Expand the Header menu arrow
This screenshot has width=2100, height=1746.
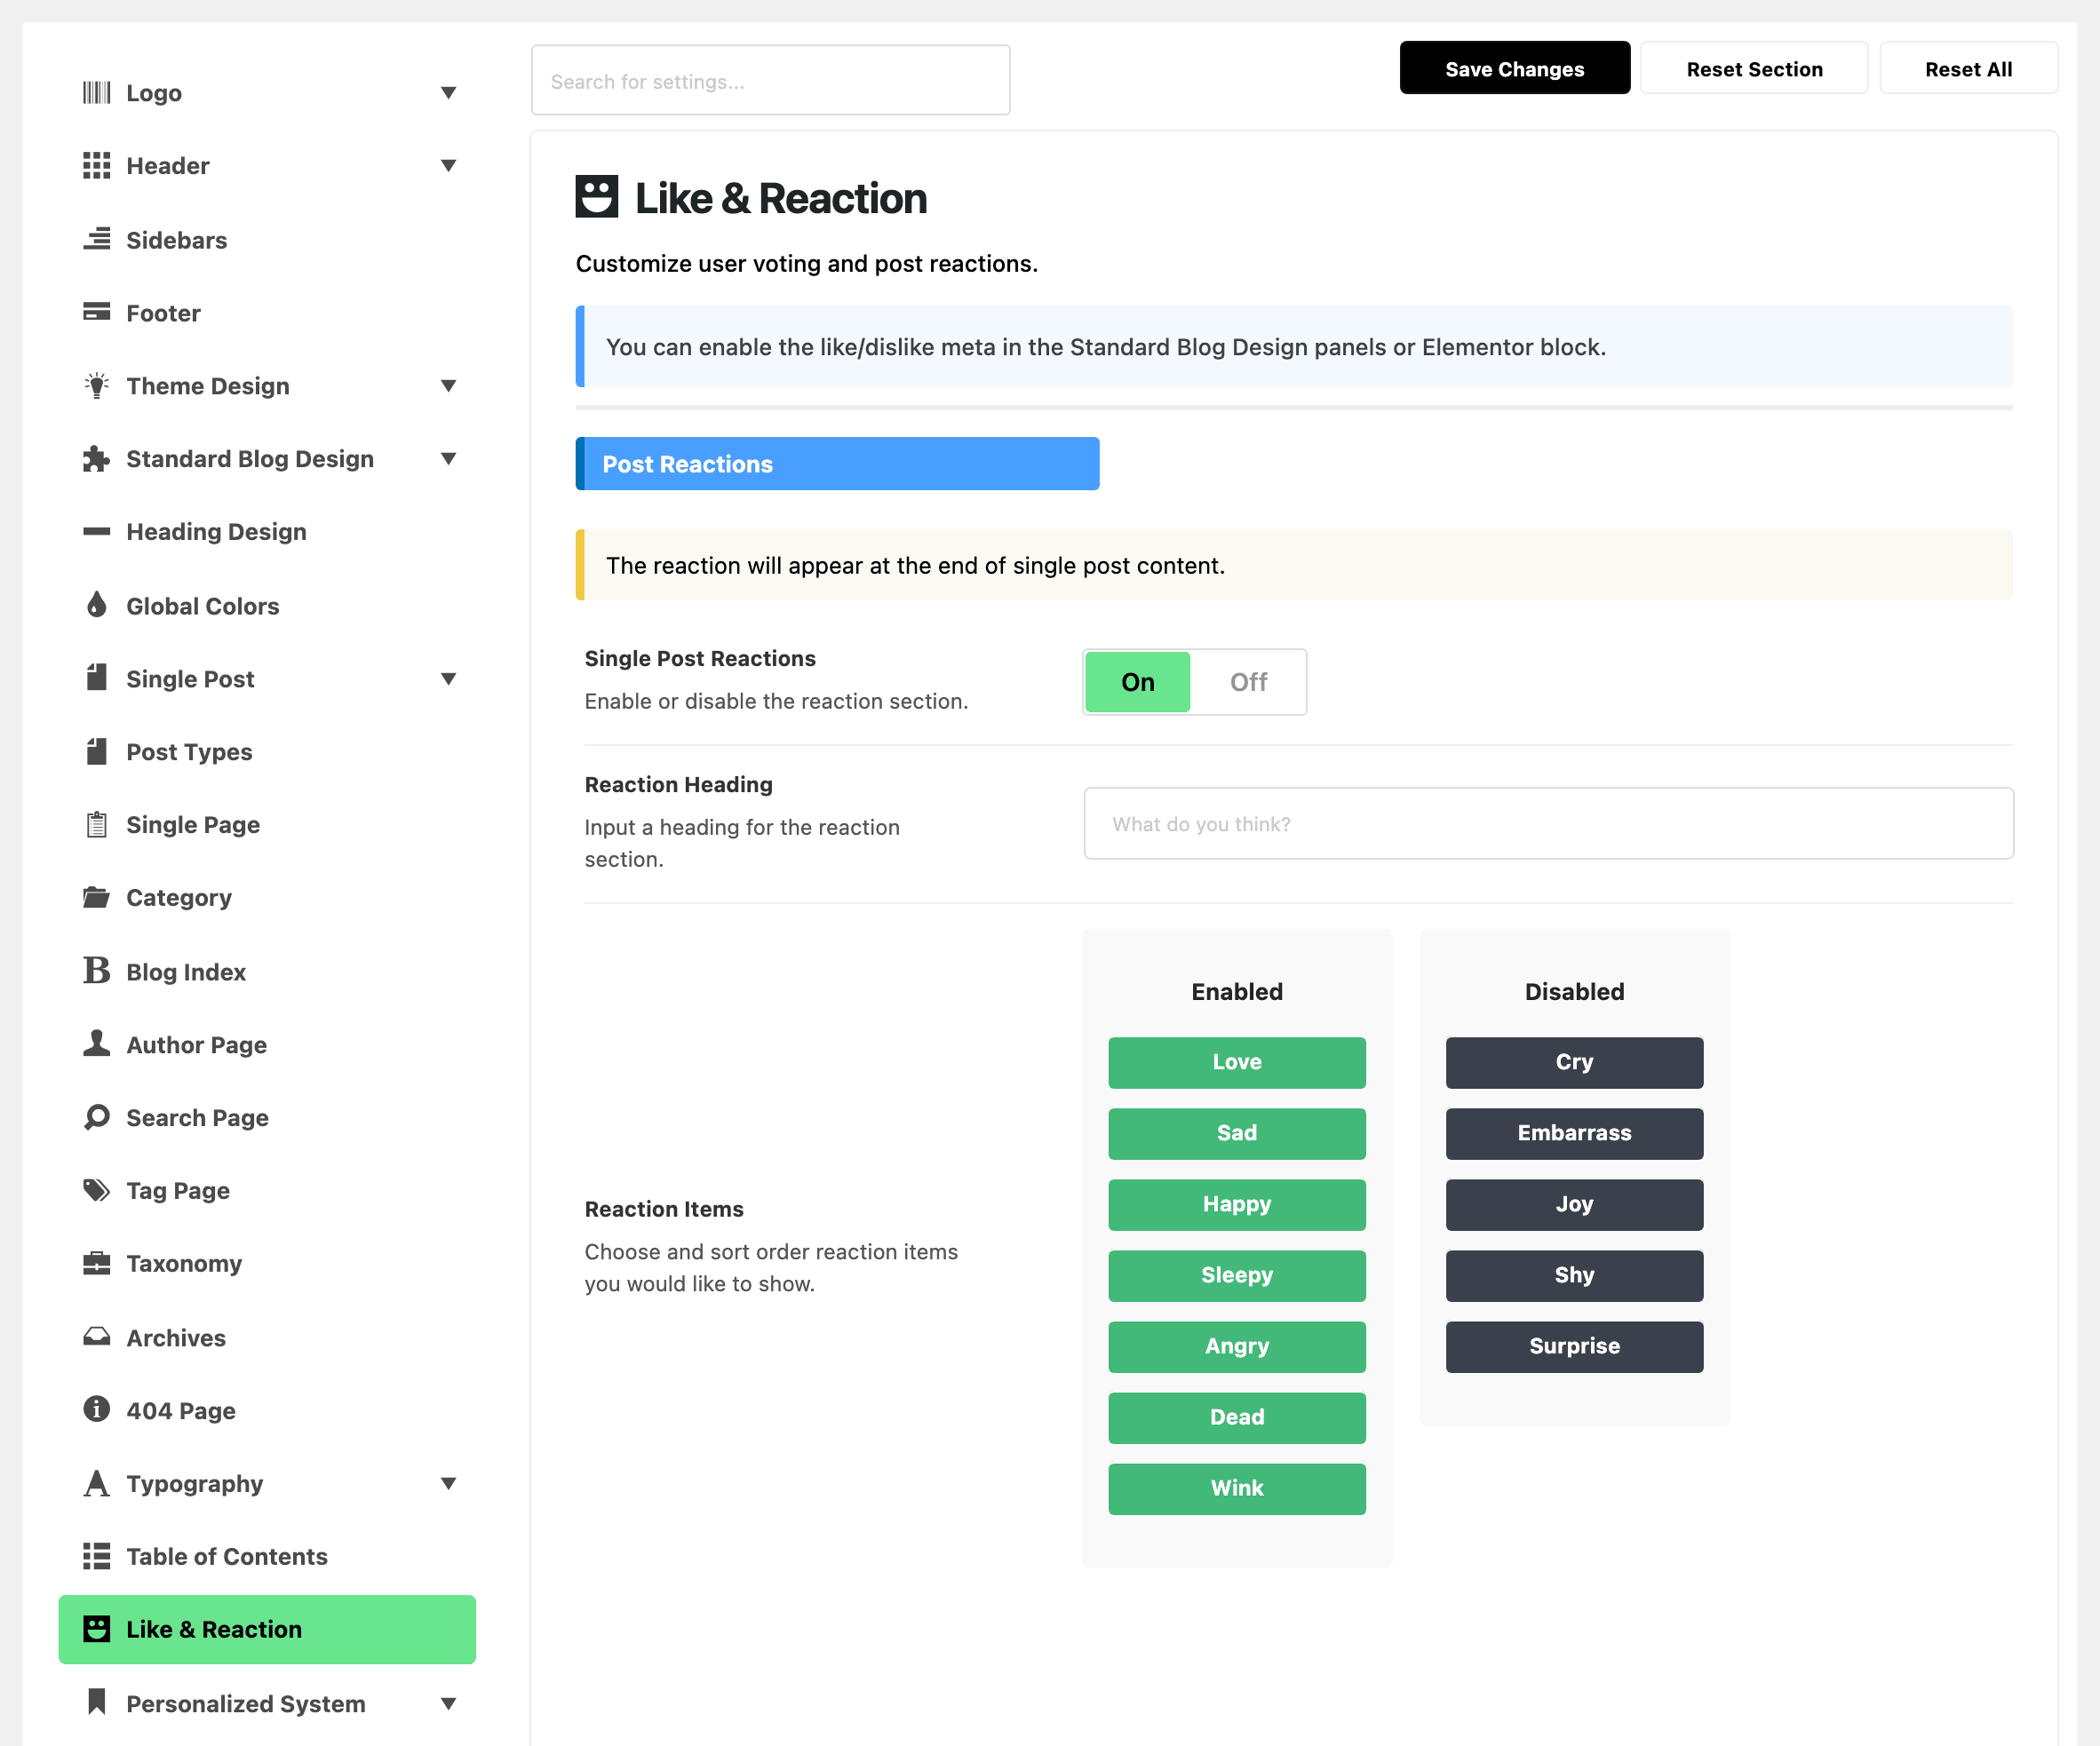click(x=448, y=165)
